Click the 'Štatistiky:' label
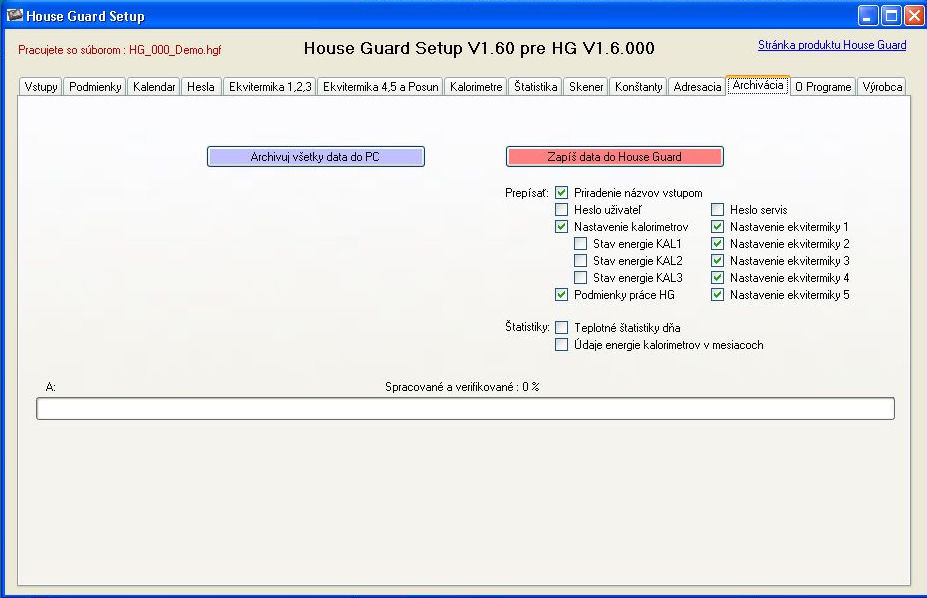This screenshot has width=927, height=598. pos(527,327)
